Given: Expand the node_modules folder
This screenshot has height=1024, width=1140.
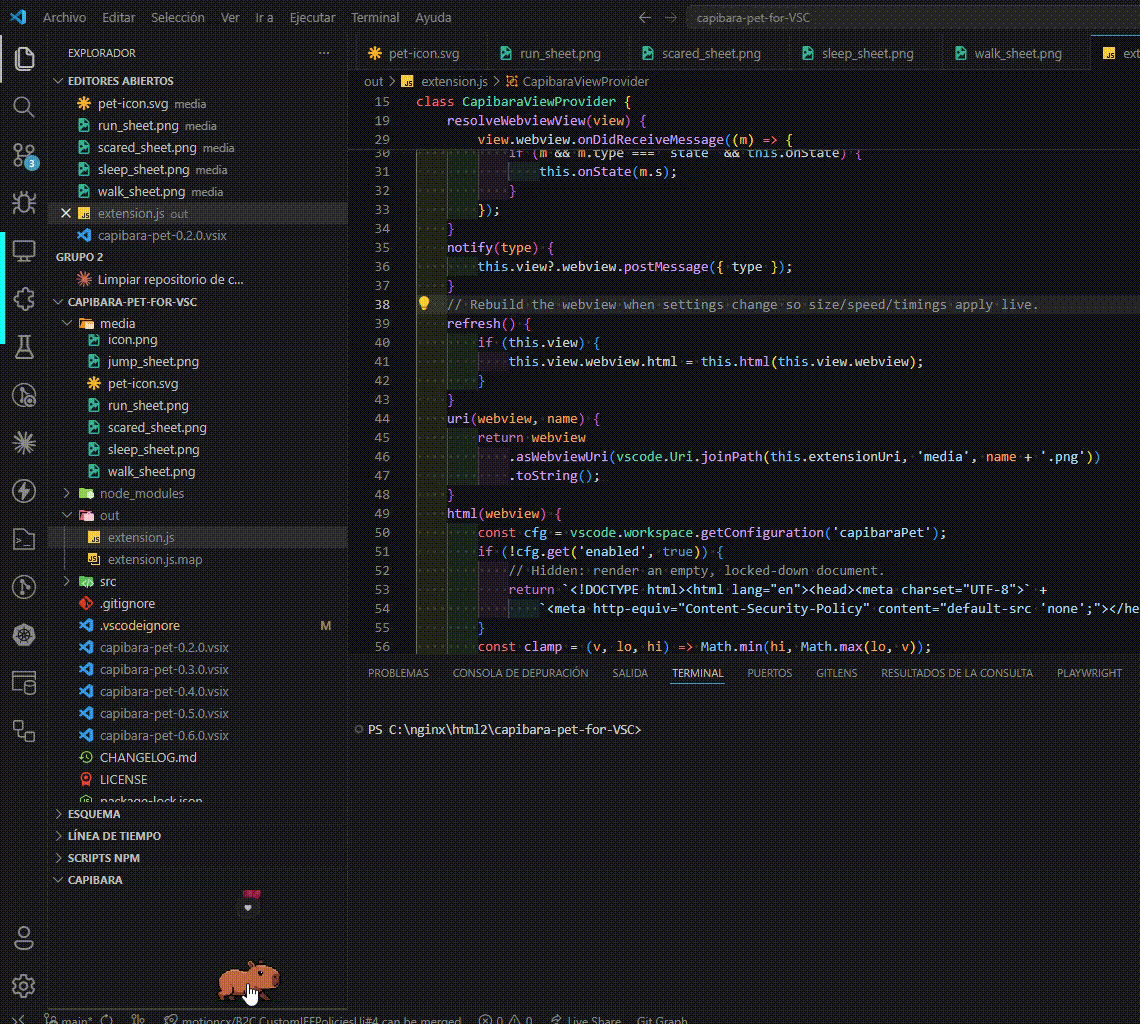Looking at the screenshot, I should point(67,493).
